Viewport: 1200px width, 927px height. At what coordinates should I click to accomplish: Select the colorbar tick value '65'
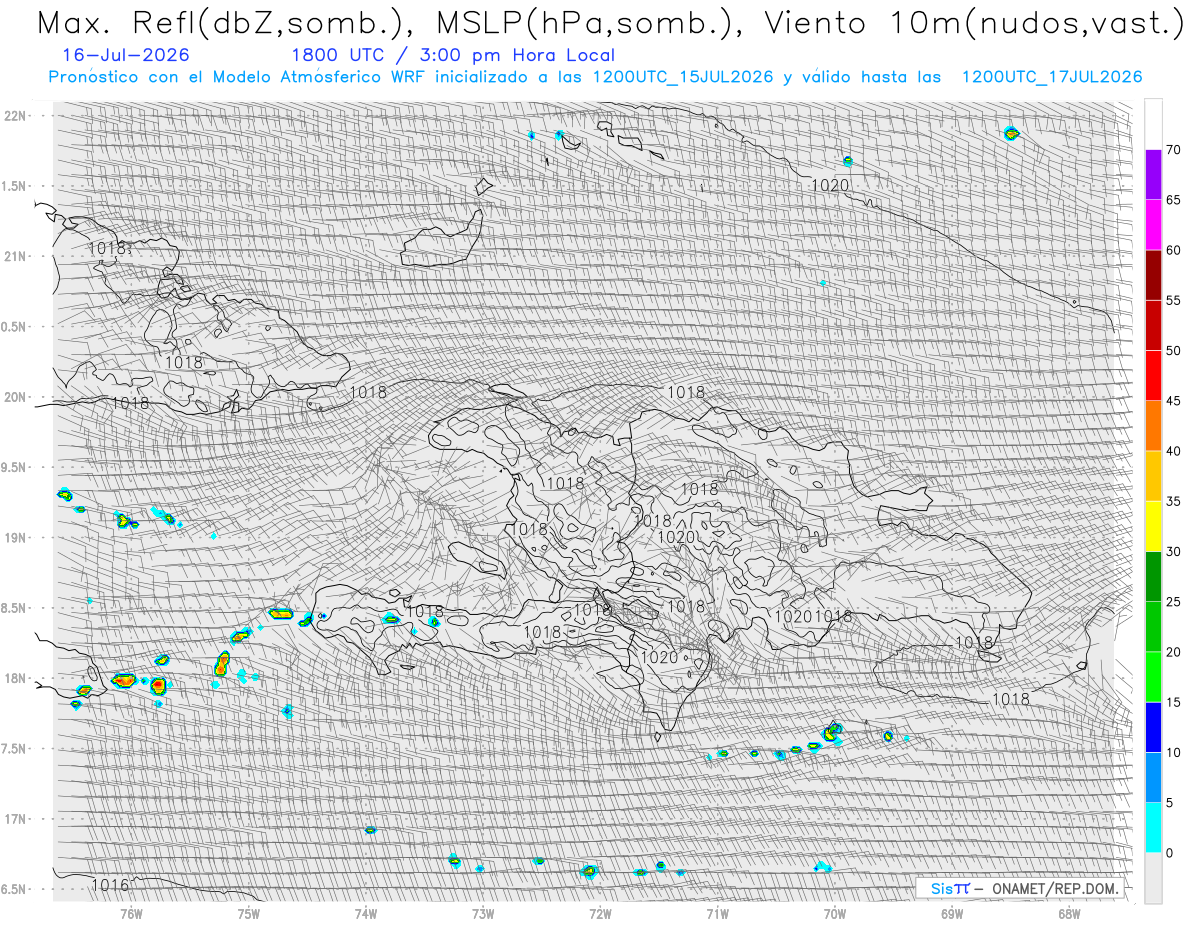1174,200
